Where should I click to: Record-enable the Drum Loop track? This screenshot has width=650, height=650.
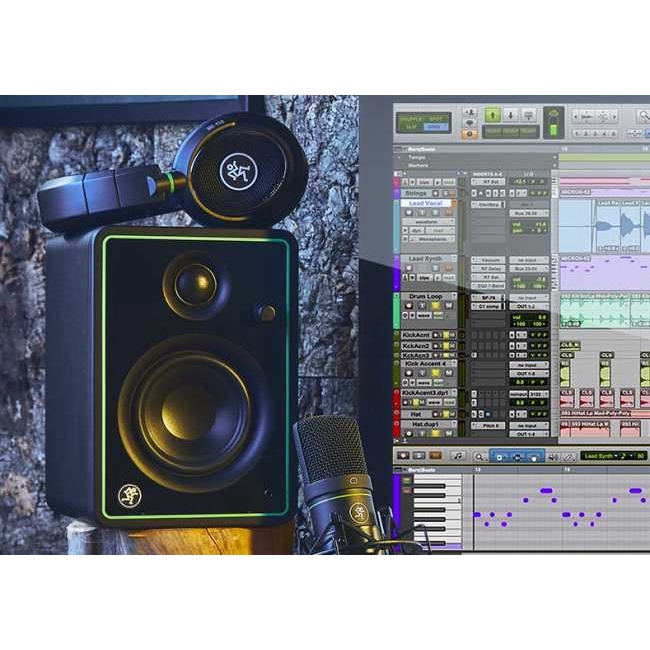[x=409, y=306]
